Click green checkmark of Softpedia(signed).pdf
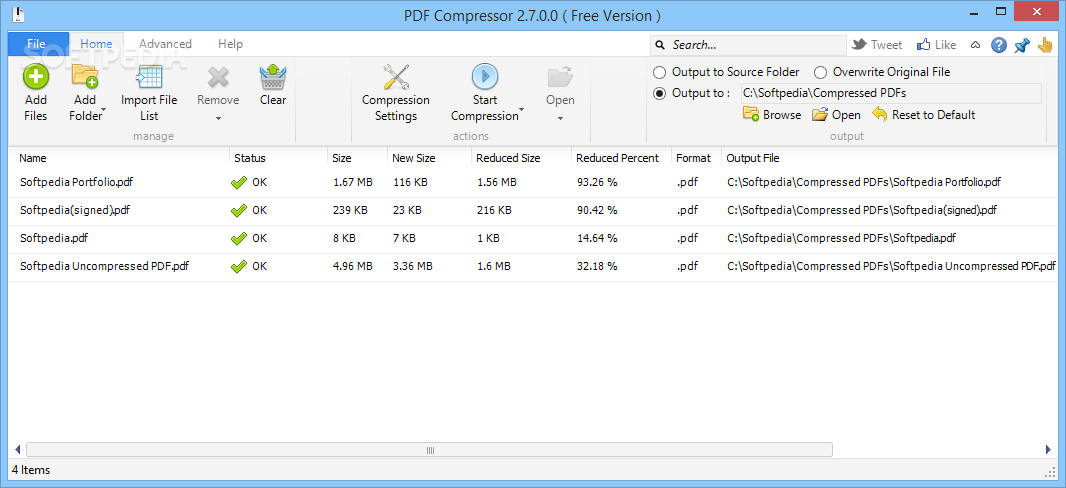Screen dimensions: 1066x488 (239, 211)
